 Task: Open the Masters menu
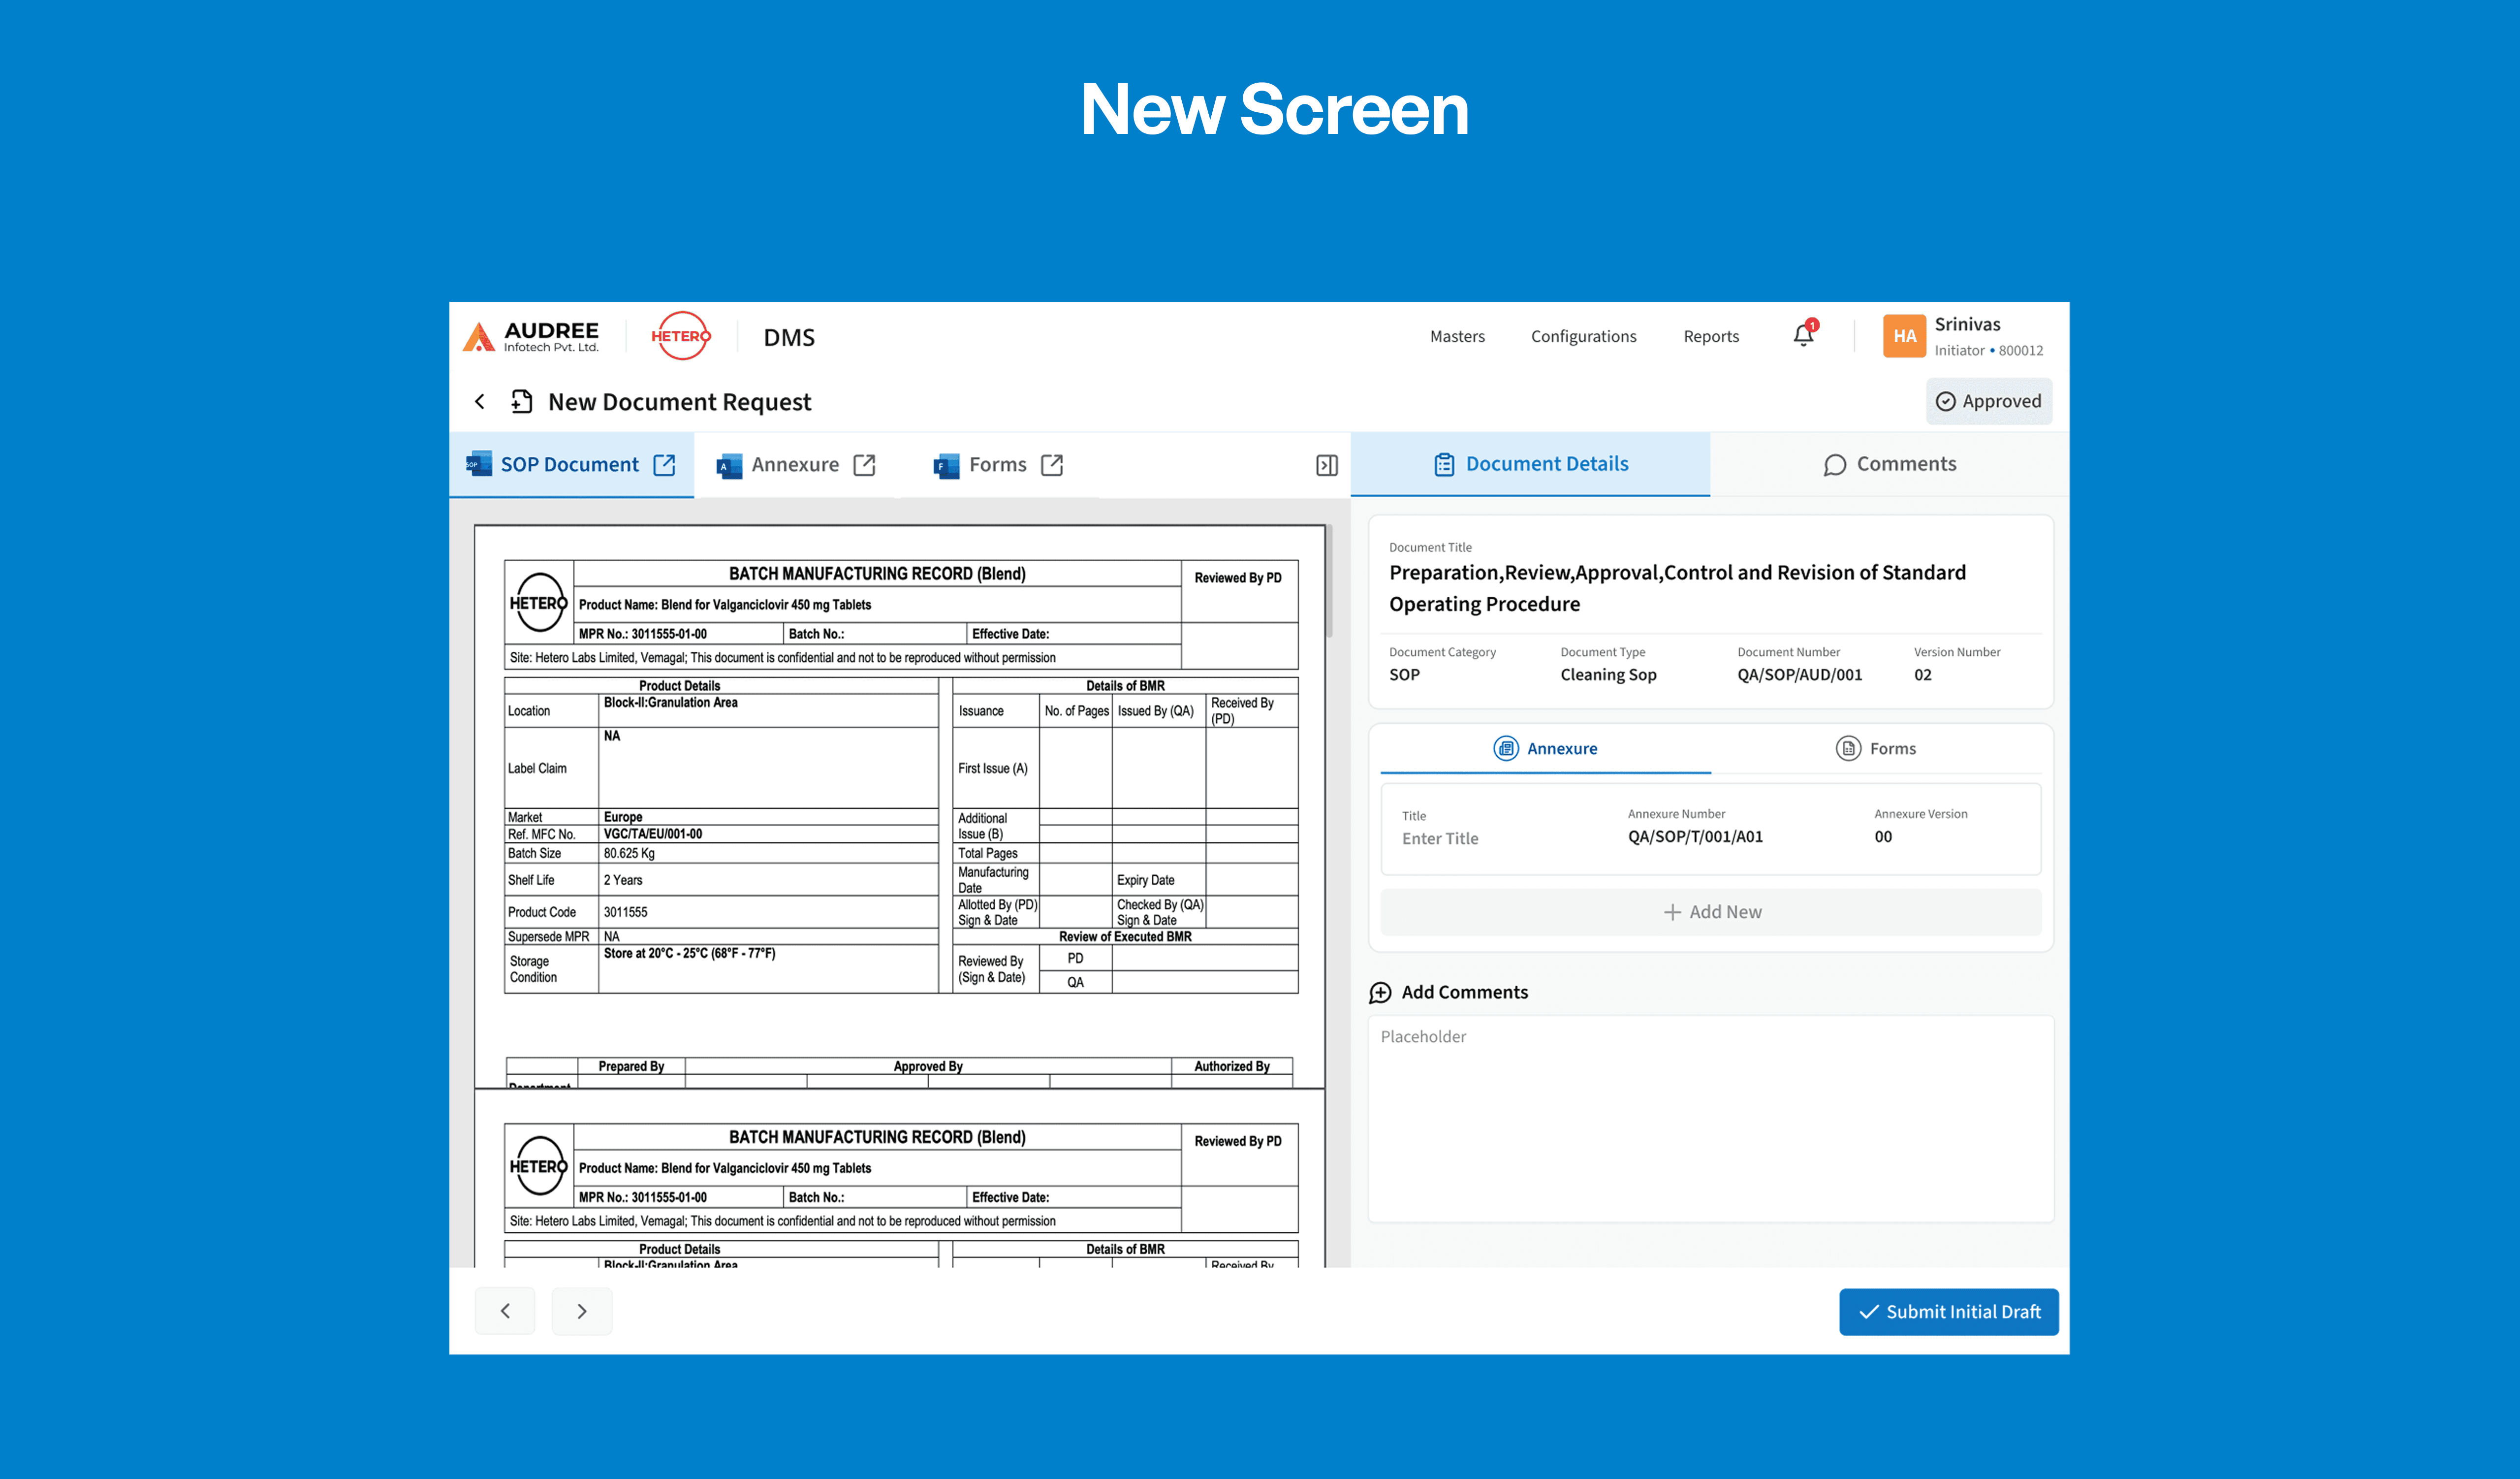tap(1457, 336)
